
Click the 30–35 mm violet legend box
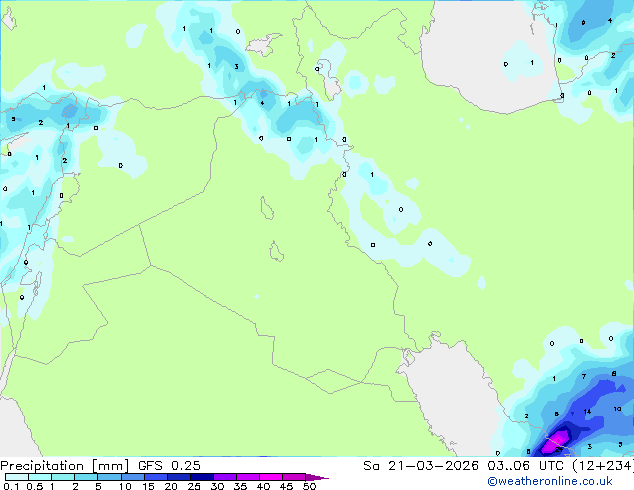225,477
